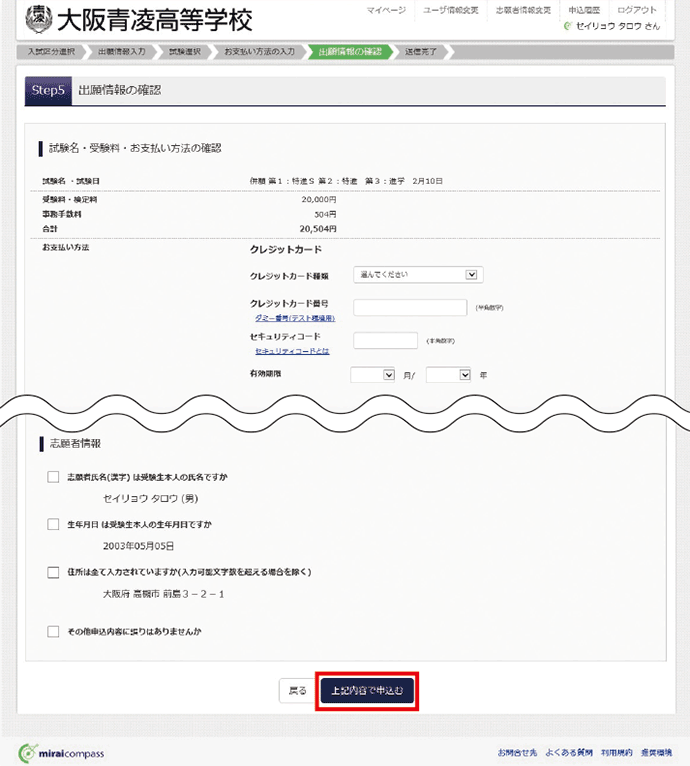690x766 pixels.
Task: Tick the 生年月日 confirmation checkbox
Action: pos(53,524)
